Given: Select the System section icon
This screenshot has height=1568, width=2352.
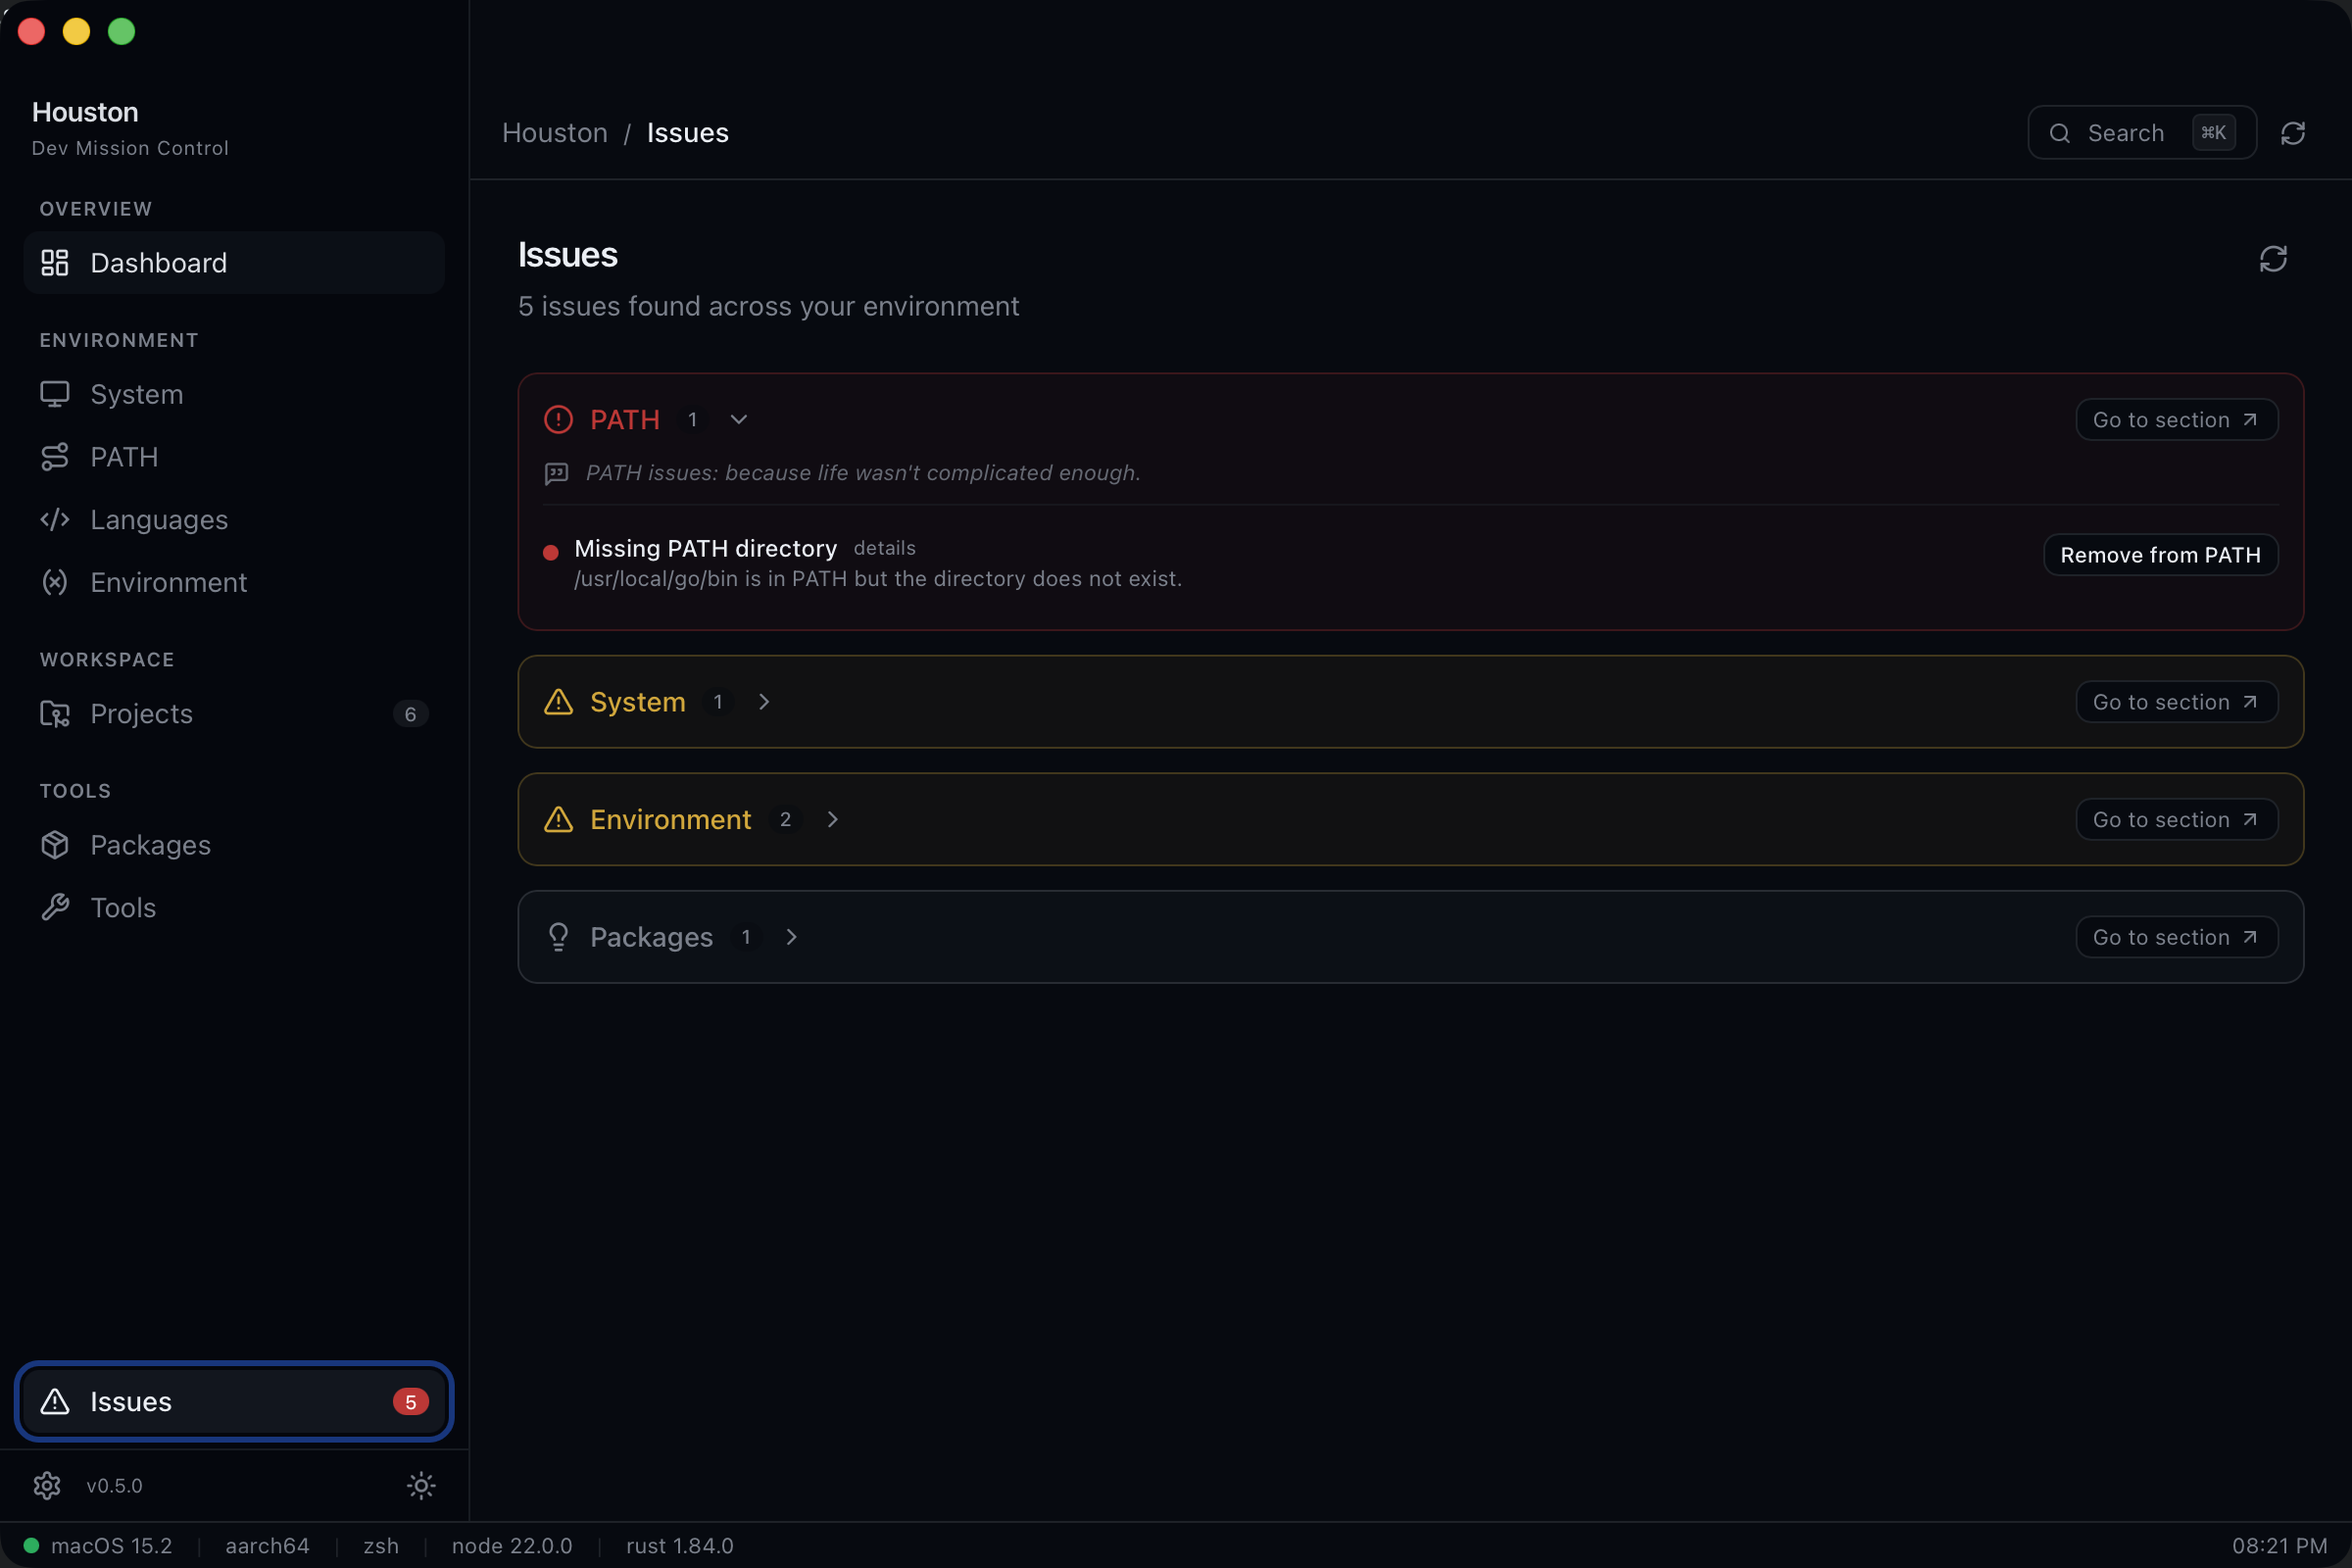Looking at the screenshot, I should [x=54, y=394].
